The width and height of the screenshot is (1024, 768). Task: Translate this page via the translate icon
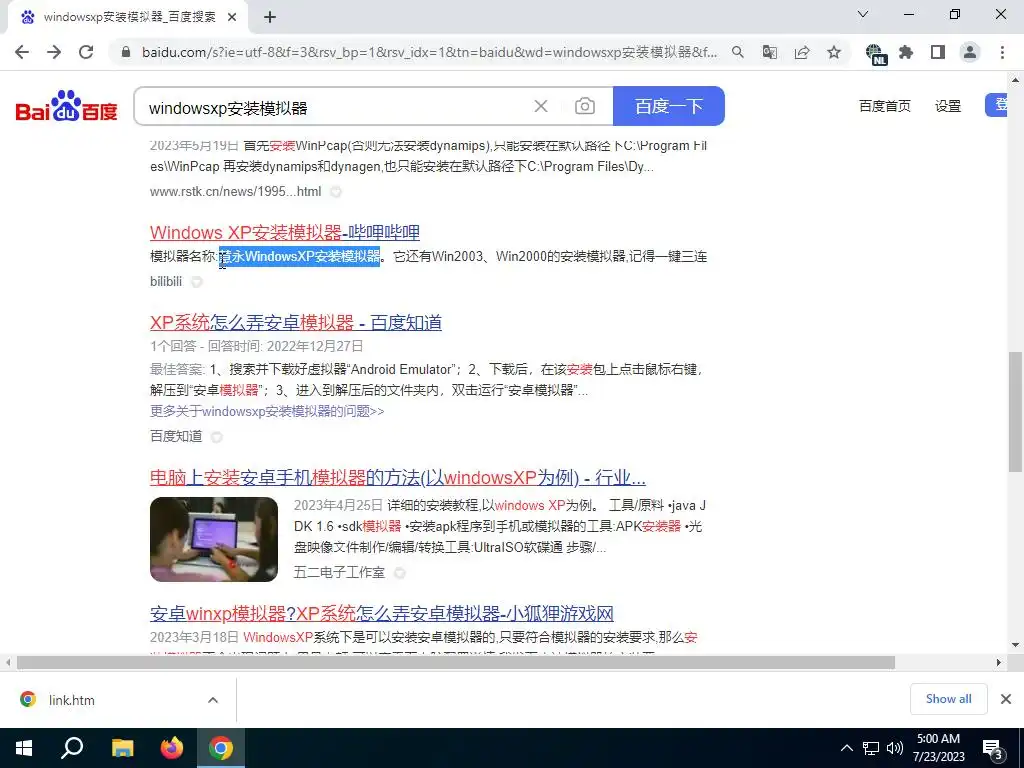[x=770, y=52]
